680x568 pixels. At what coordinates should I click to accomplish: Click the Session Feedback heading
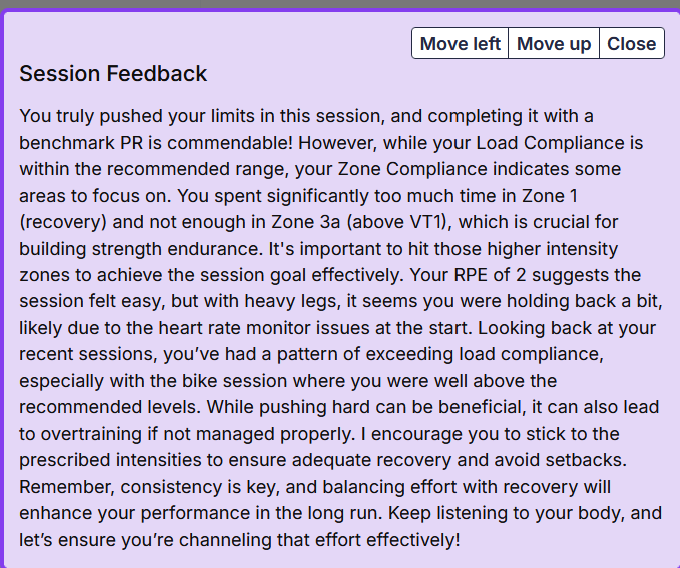tap(113, 73)
